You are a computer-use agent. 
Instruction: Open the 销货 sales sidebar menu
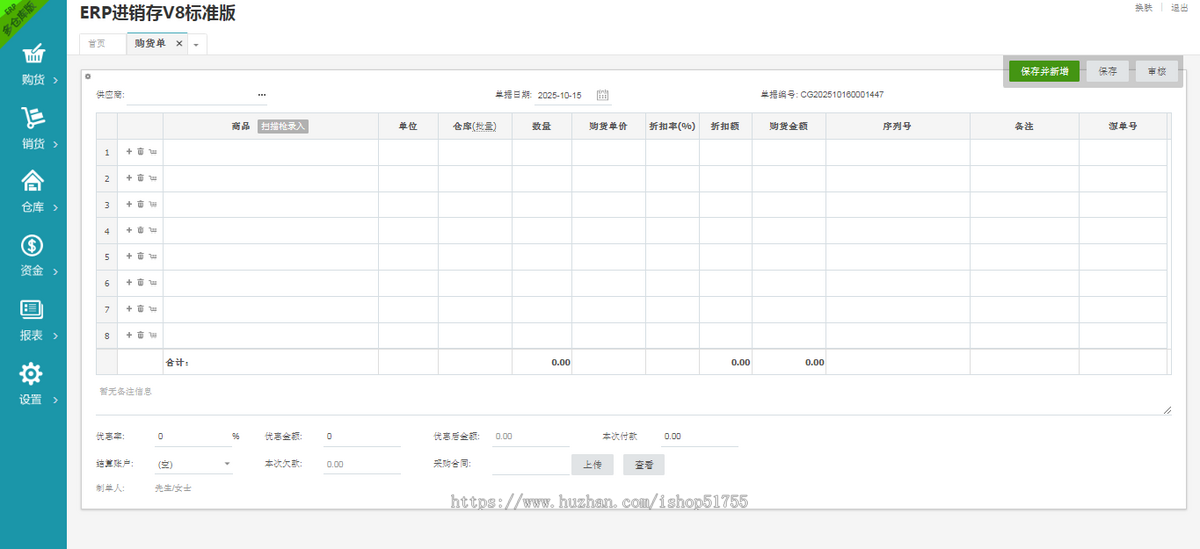pos(33,129)
